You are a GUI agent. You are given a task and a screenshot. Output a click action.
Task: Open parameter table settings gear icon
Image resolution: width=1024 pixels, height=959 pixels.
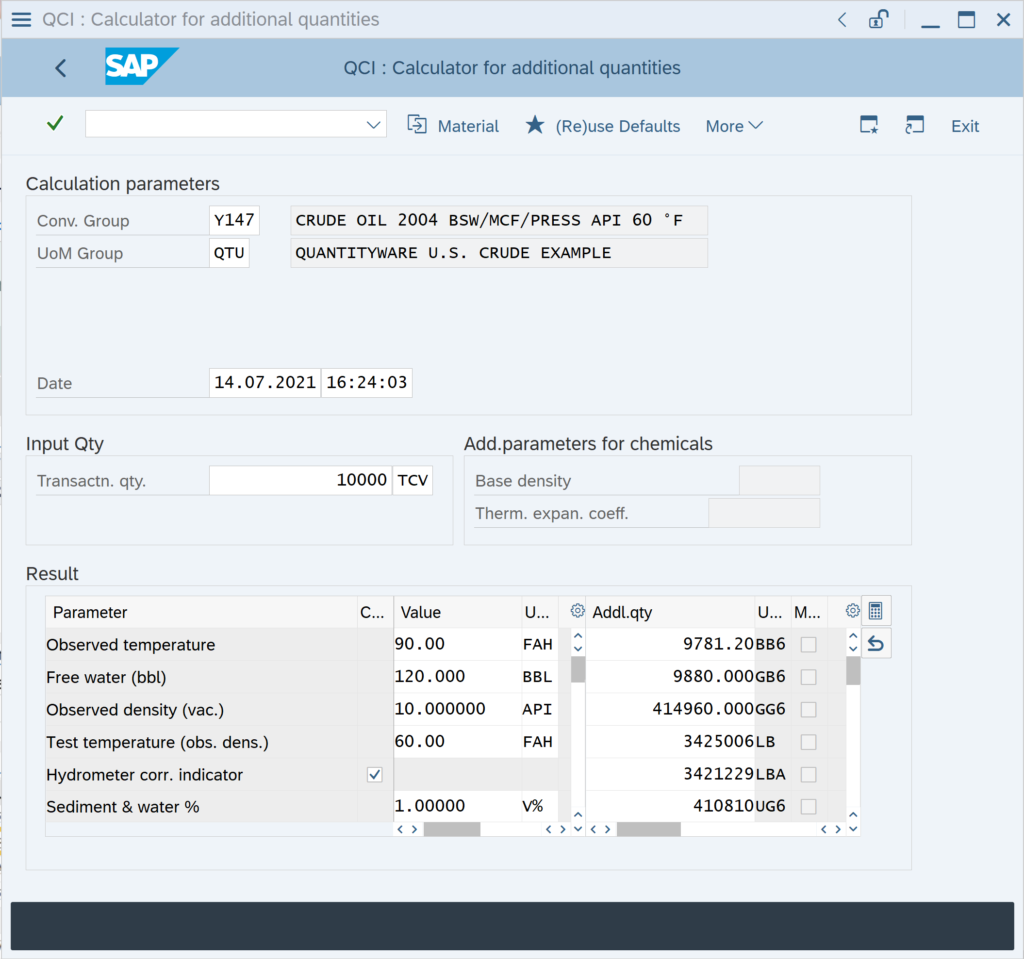click(577, 611)
